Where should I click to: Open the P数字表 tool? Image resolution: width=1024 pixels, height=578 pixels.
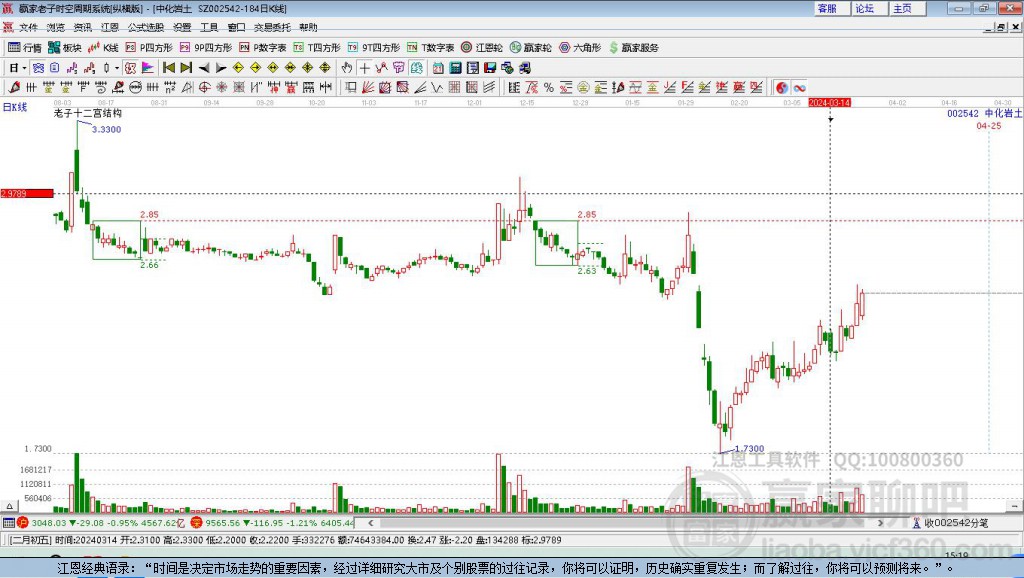tap(263, 48)
